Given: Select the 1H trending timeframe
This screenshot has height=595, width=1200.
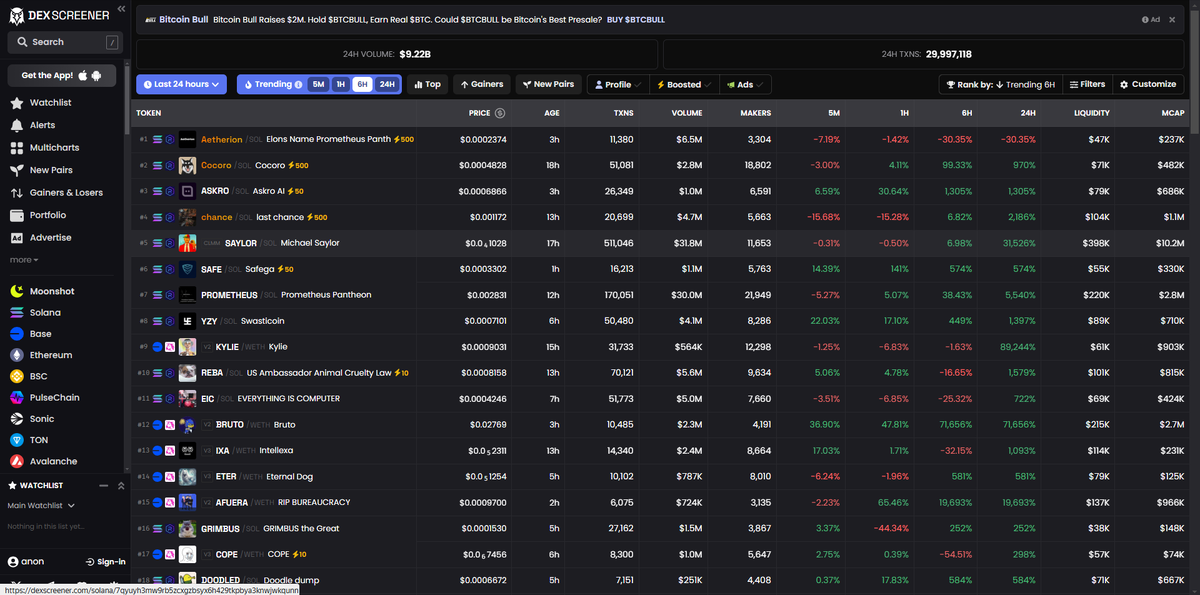Looking at the screenshot, I should 340,85.
